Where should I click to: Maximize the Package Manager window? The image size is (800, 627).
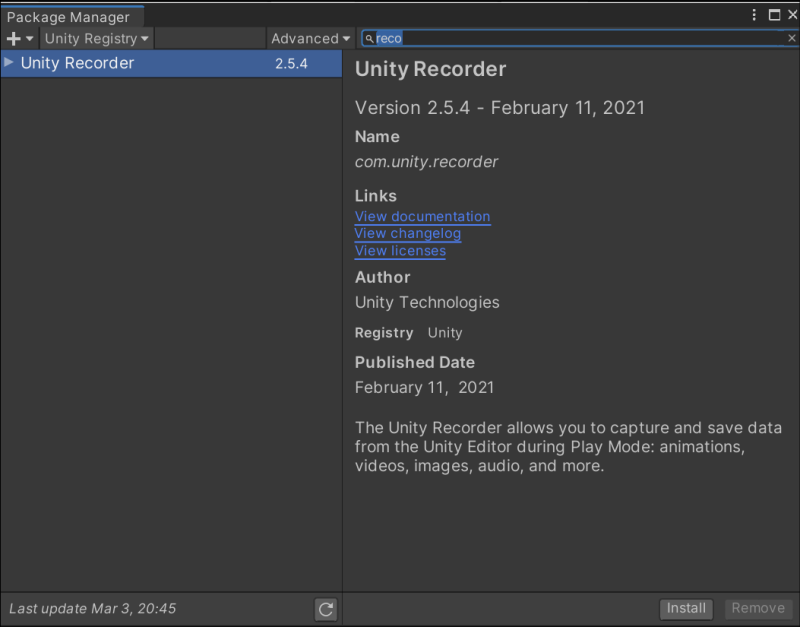coord(774,15)
